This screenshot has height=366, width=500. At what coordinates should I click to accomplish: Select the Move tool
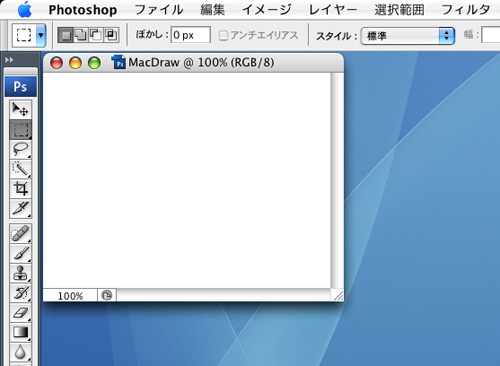21,109
